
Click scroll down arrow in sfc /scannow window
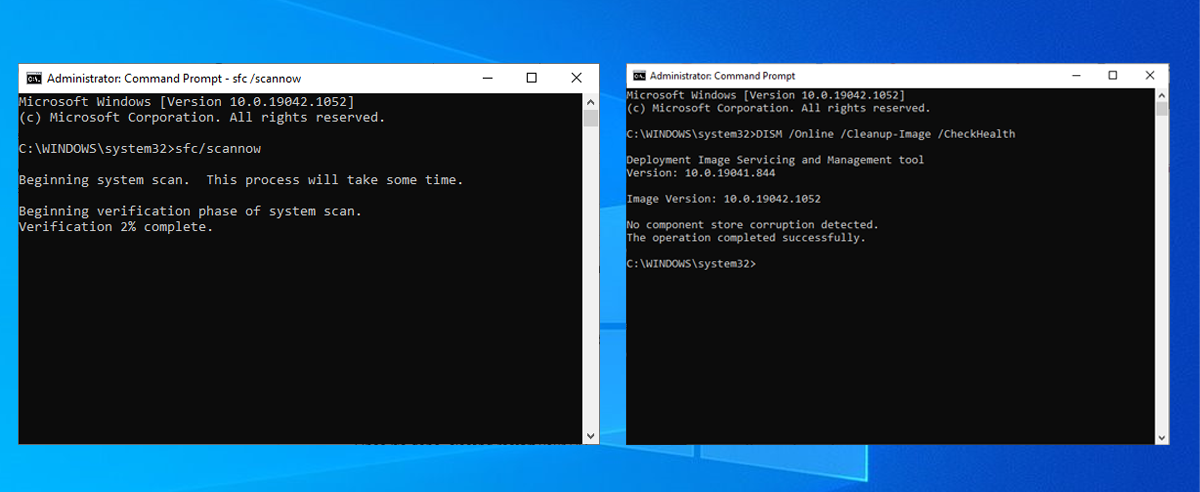[x=591, y=436]
